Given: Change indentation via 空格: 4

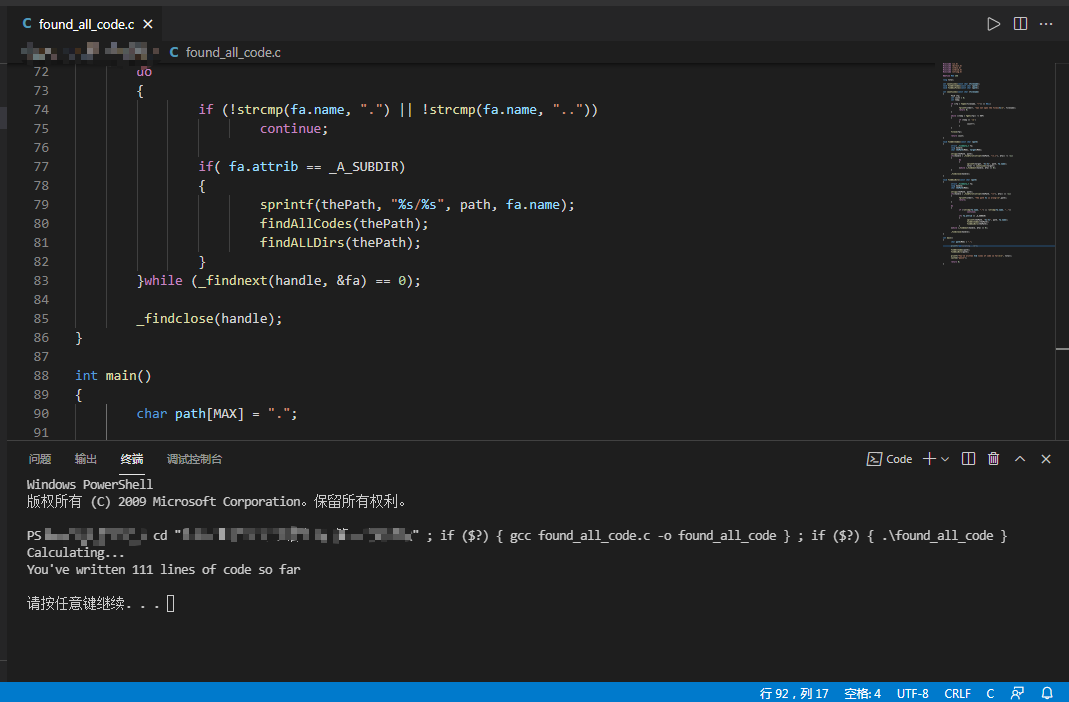Looking at the screenshot, I should coord(862,693).
